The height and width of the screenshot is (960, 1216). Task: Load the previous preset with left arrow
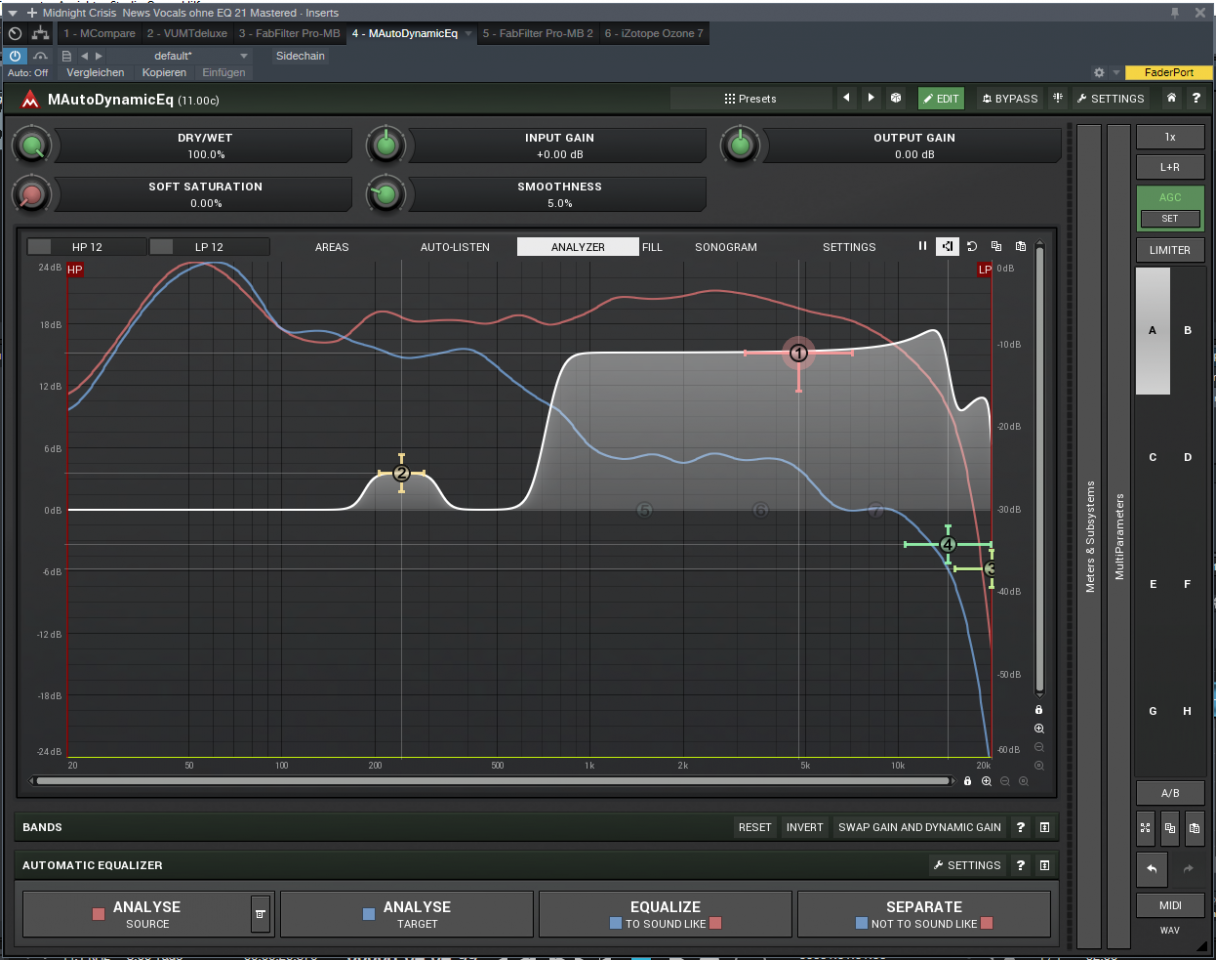pyautogui.click(x=847, y=98)
